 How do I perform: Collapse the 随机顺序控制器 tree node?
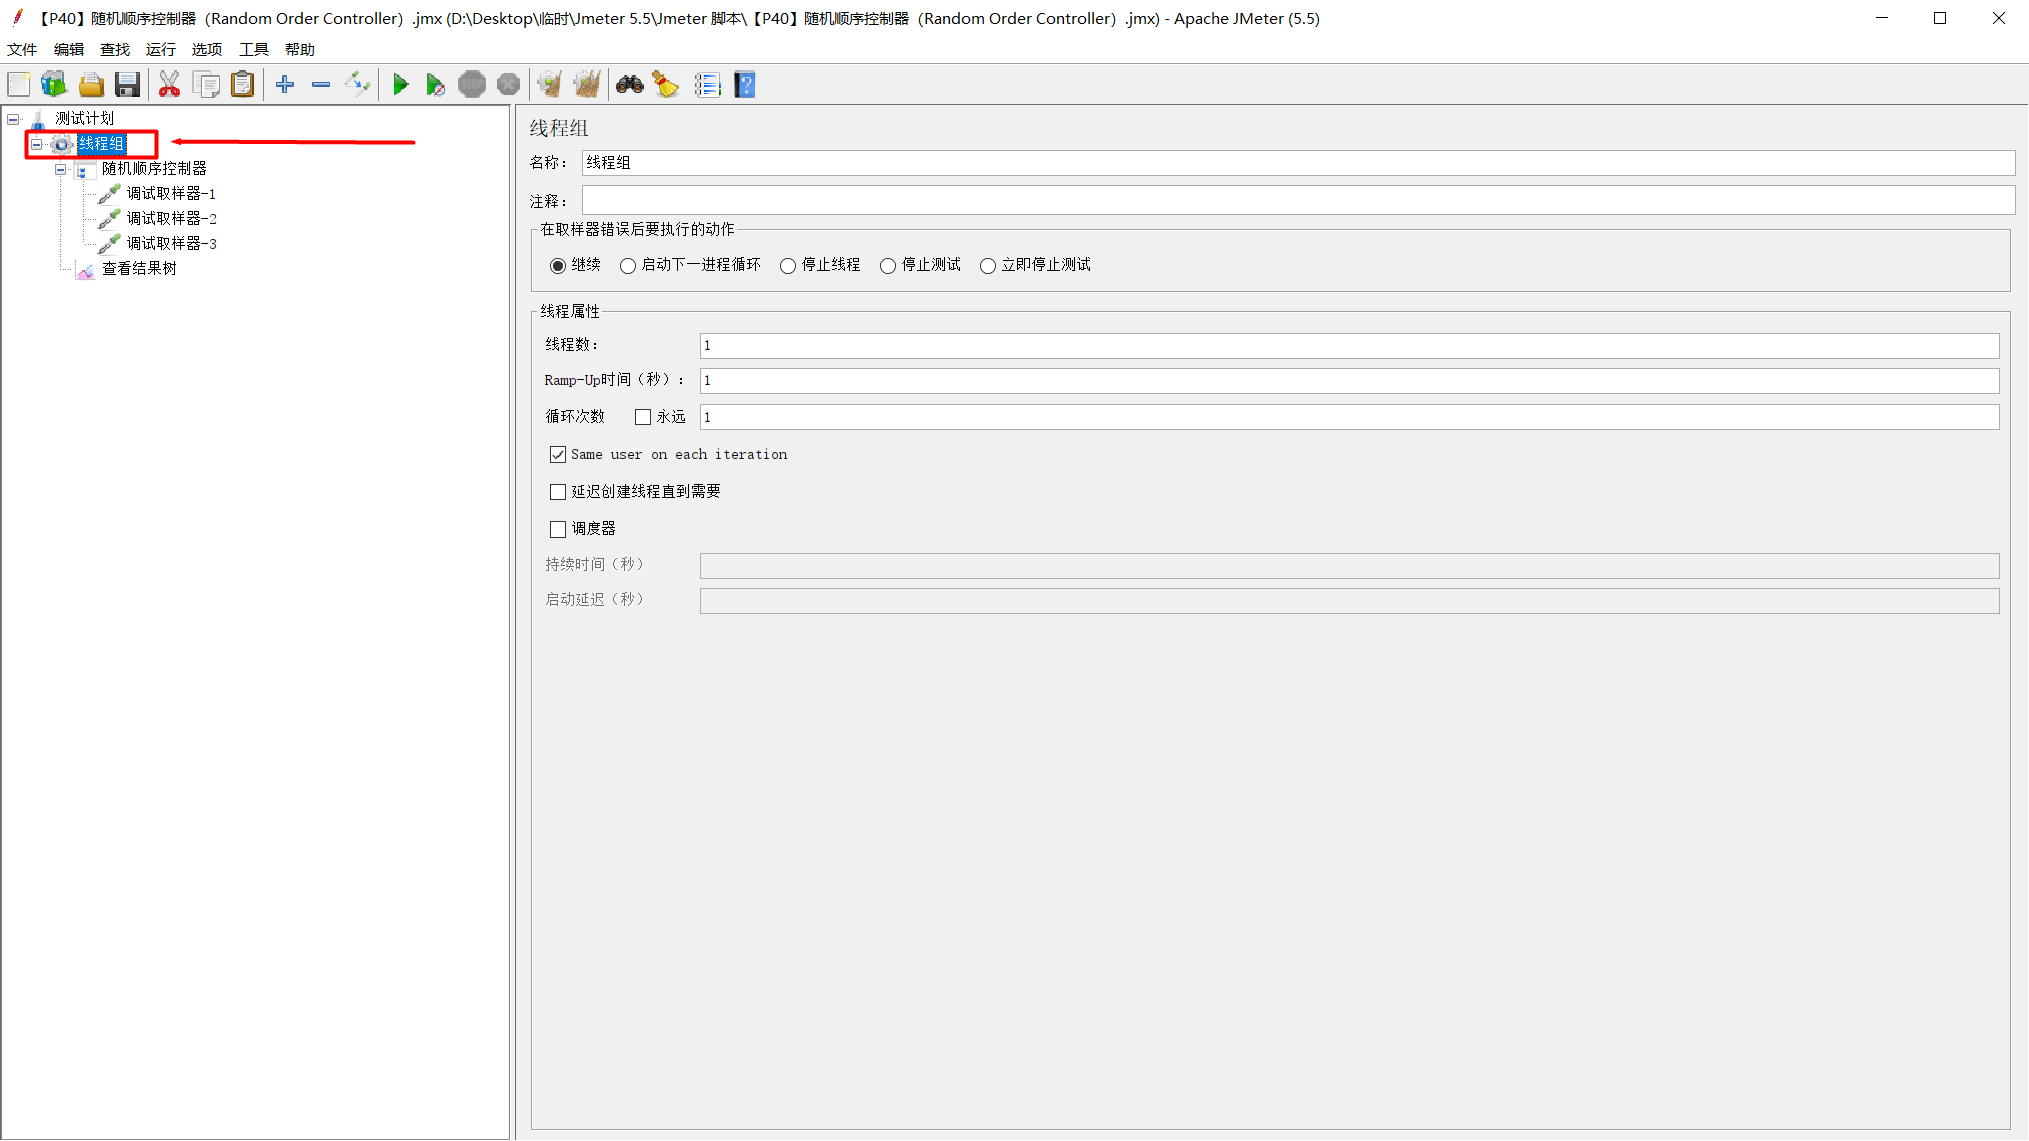pos(61,169)
